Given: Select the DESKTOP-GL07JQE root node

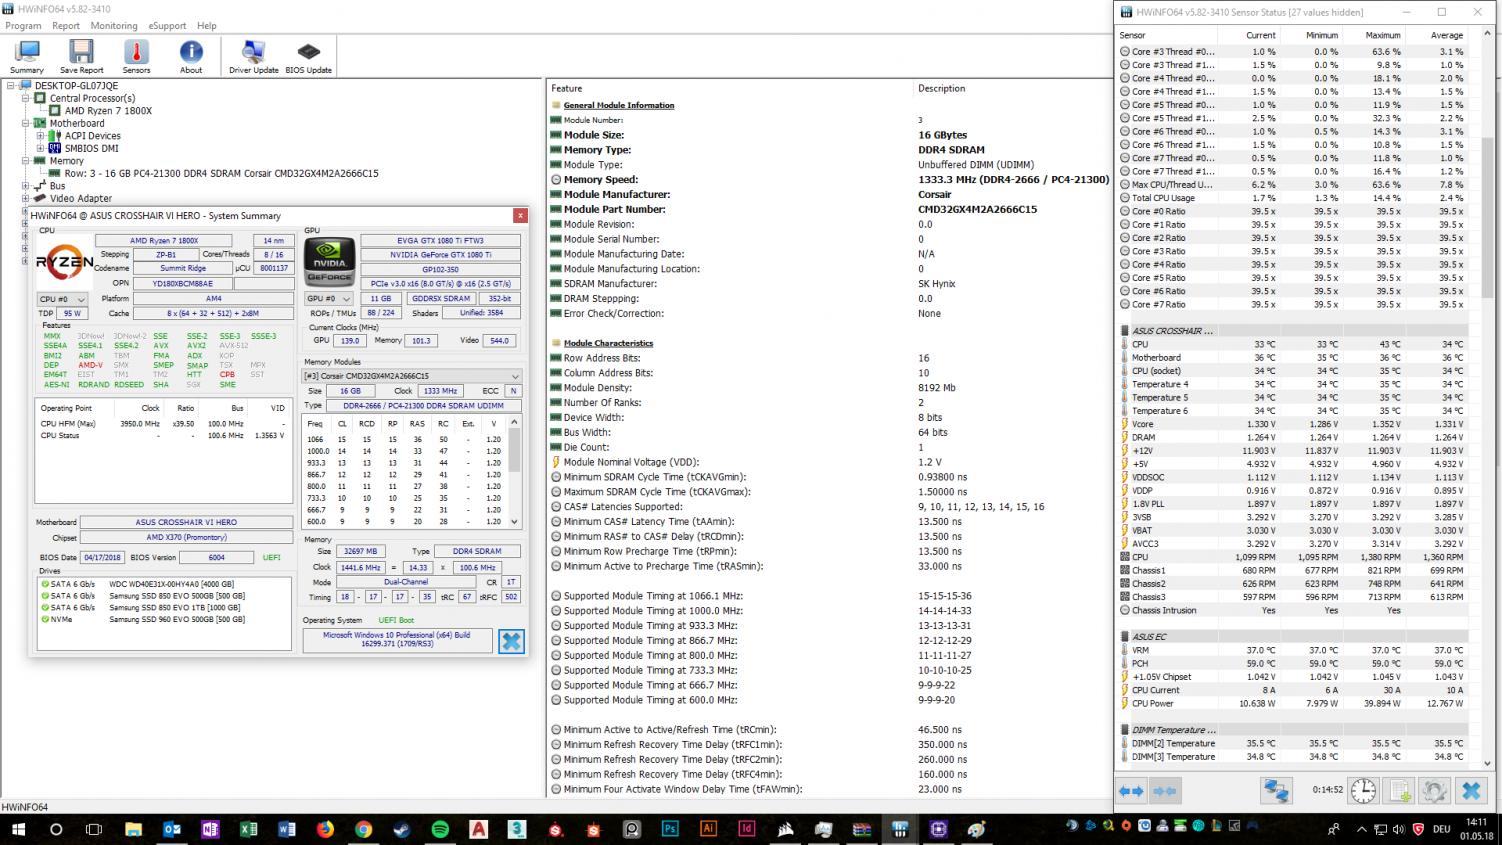Looking at the screenshot, I should (76, 86).
